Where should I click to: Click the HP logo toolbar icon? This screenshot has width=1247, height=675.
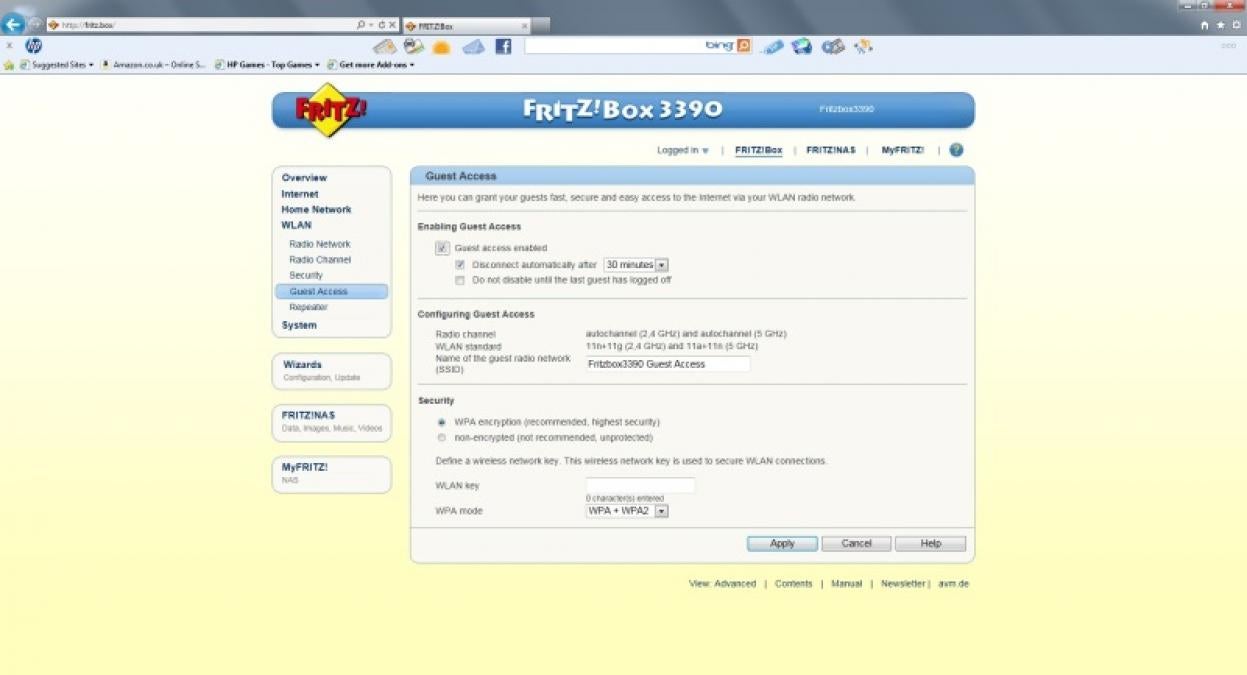point(34,46)
